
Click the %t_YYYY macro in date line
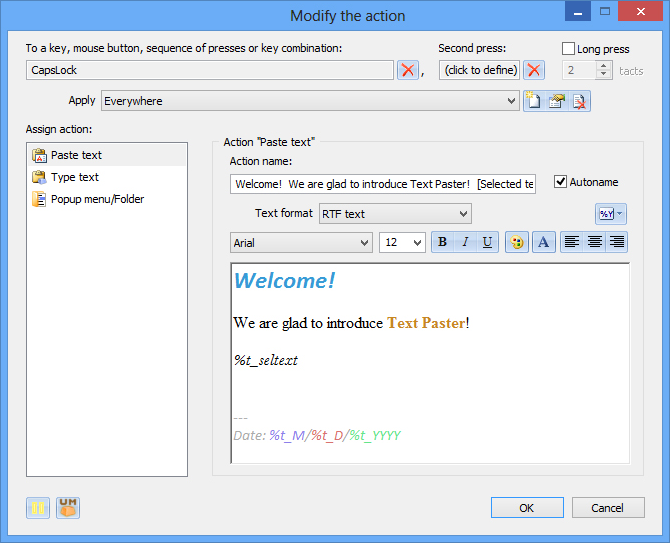375,435
